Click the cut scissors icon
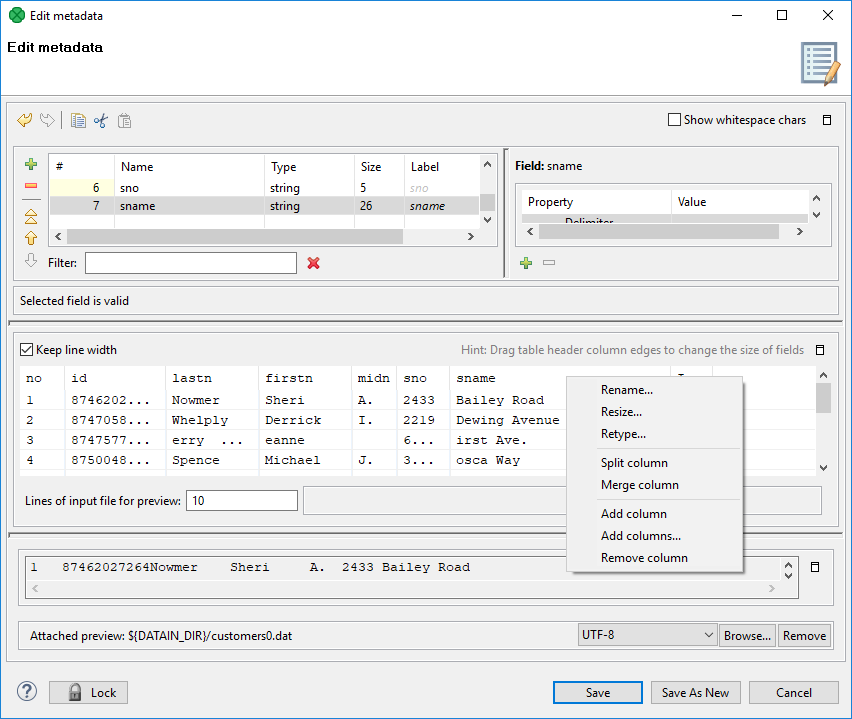This screenshot has width=852, height=719. click(100, 121)
